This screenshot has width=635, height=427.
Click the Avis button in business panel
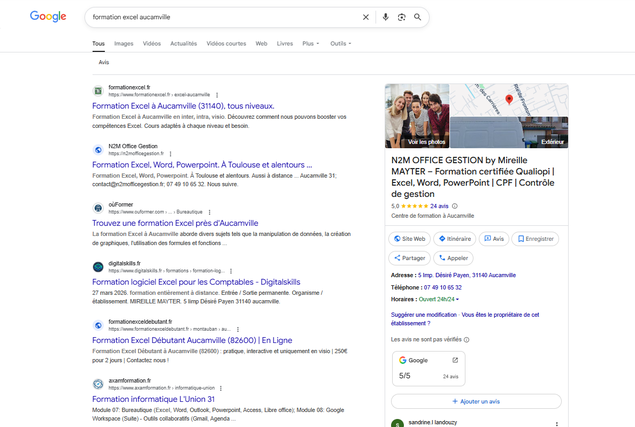494,239
